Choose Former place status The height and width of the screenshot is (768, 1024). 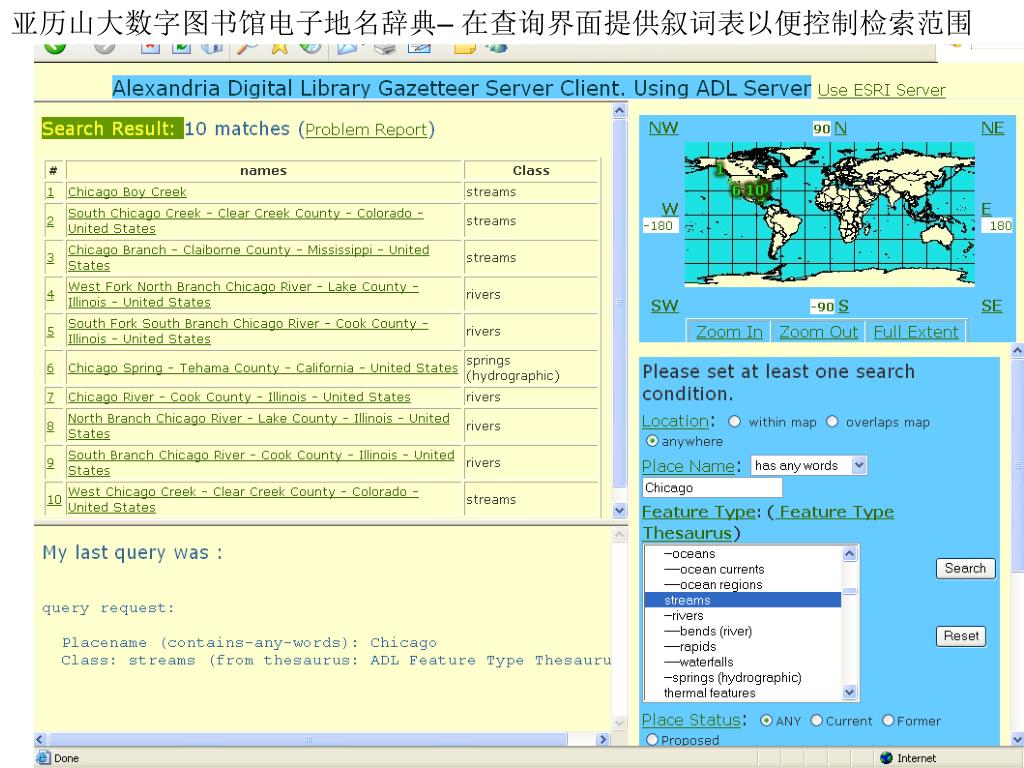coord(888,720)
